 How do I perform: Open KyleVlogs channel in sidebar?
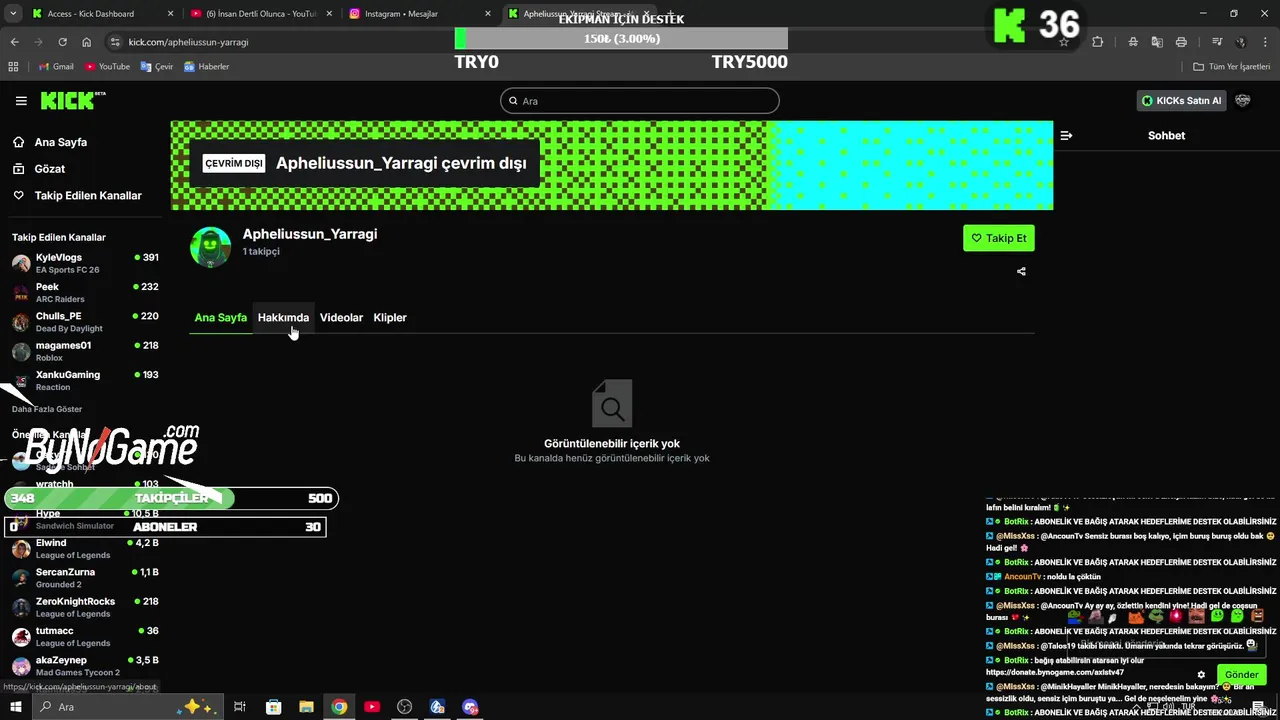[x=85, y=263]
